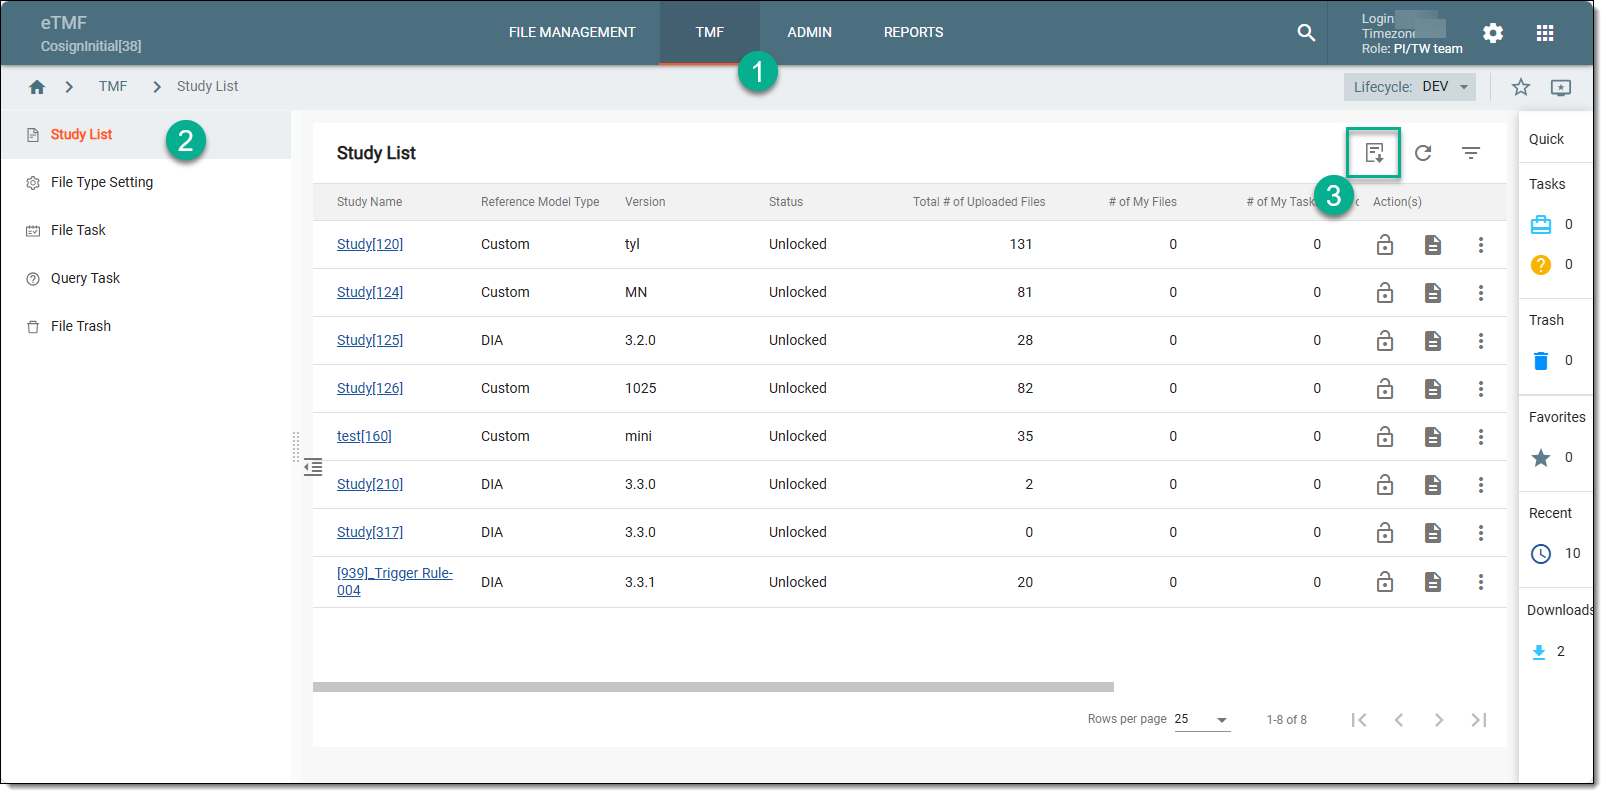
Task: Open more actions menu for test[160]
Action: [x=1481, y=437]
